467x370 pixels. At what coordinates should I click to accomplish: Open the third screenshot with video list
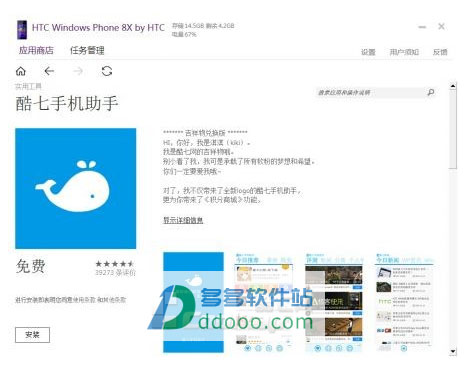click(x=334, y=302)
